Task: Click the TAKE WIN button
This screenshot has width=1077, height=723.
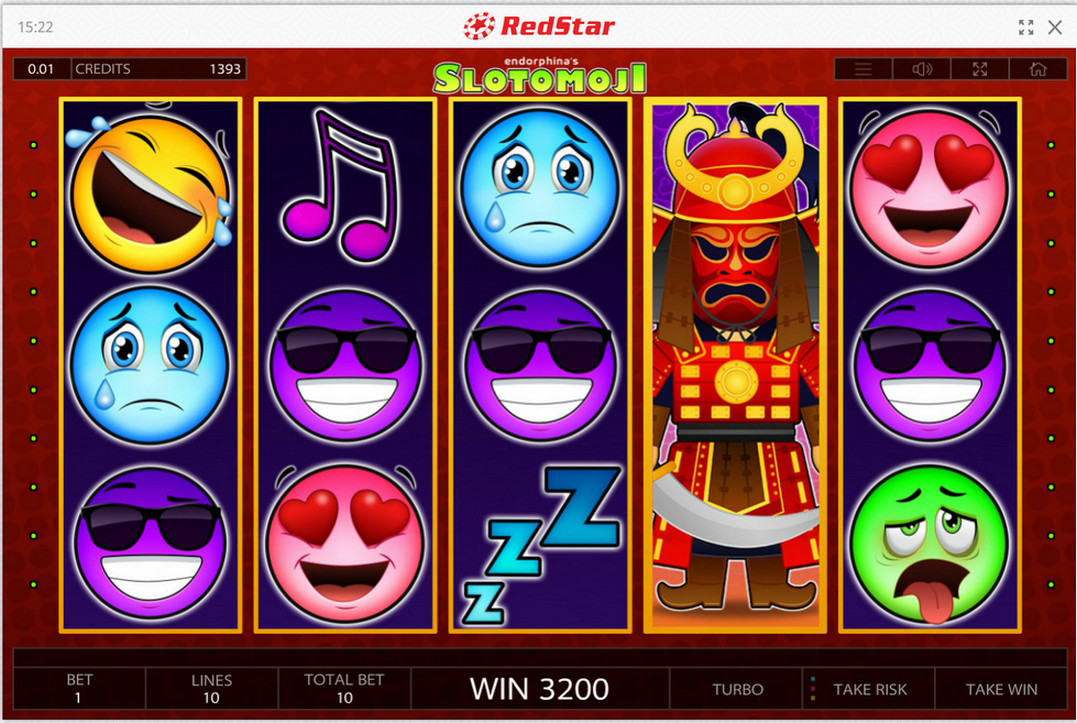Action: [1001, 689]
